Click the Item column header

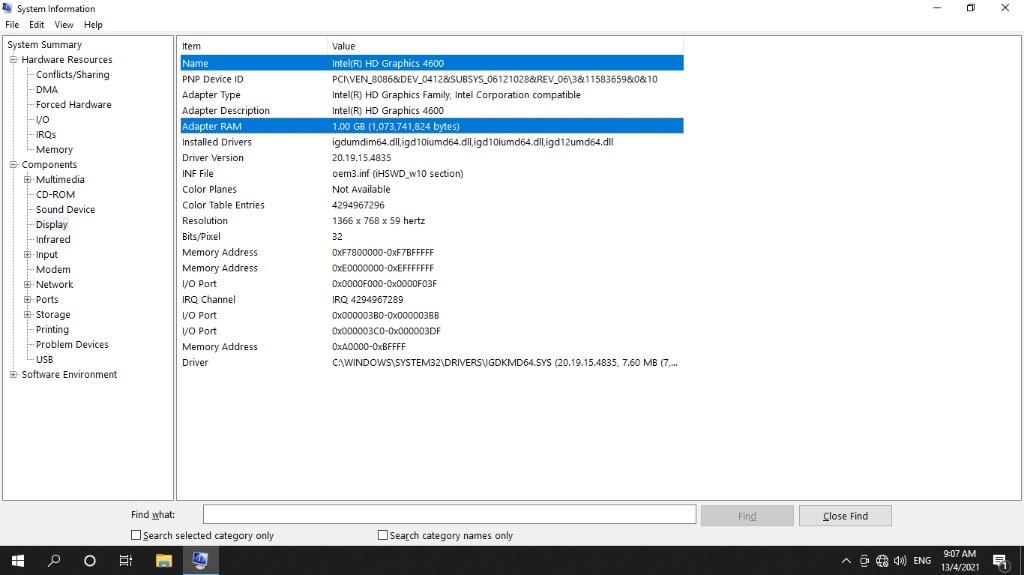pyautogui.click(x=253, y=46)
